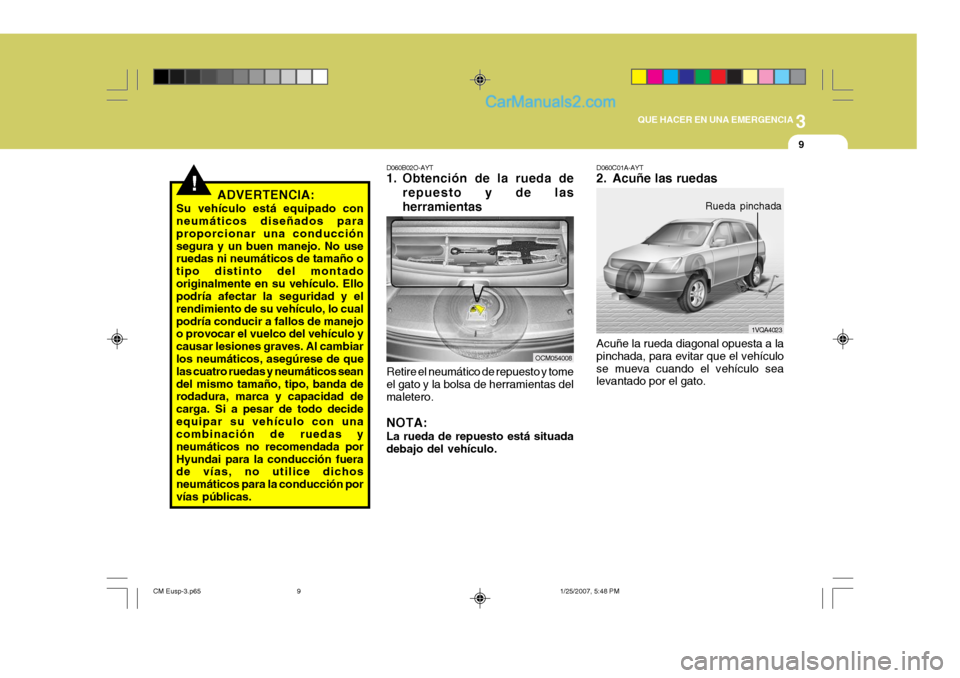Click the 'QUE HACER EN UNA EMERGENCIA' header
The image size is (960, 678).
(715, 120)
